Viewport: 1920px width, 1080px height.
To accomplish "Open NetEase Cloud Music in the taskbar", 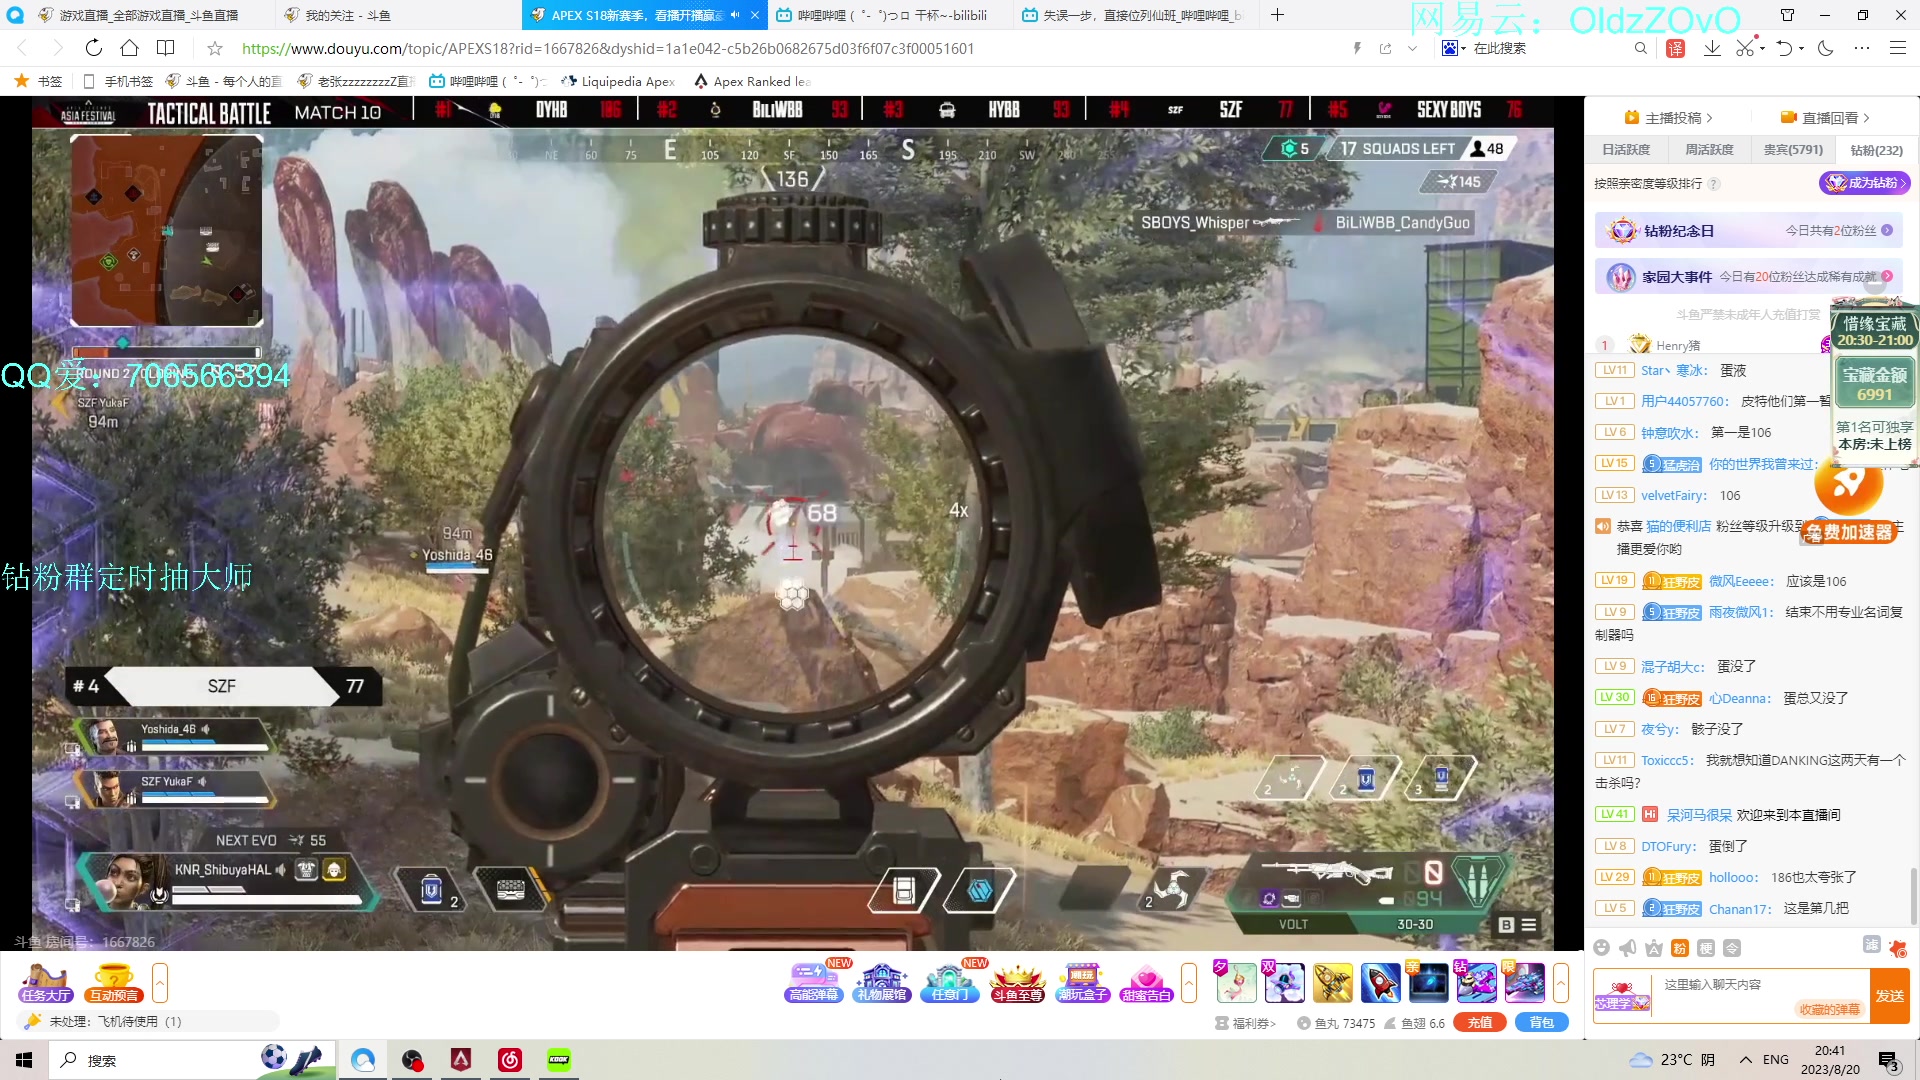I will coord(510,1060).
